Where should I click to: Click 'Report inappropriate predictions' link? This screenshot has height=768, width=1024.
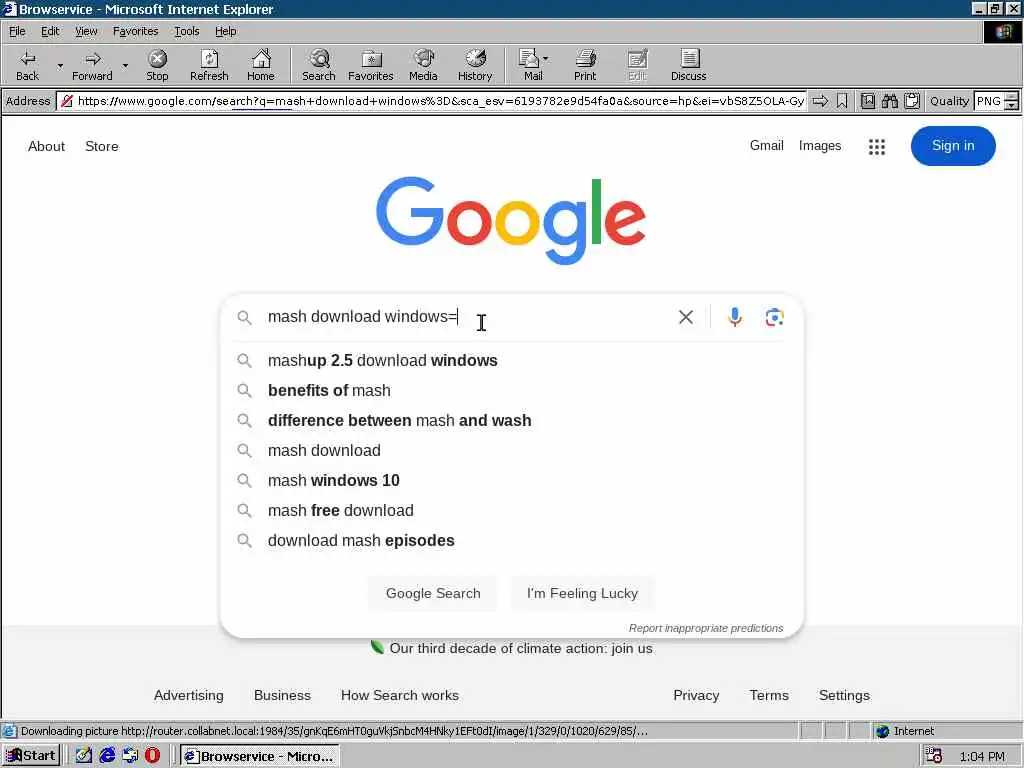706,628
